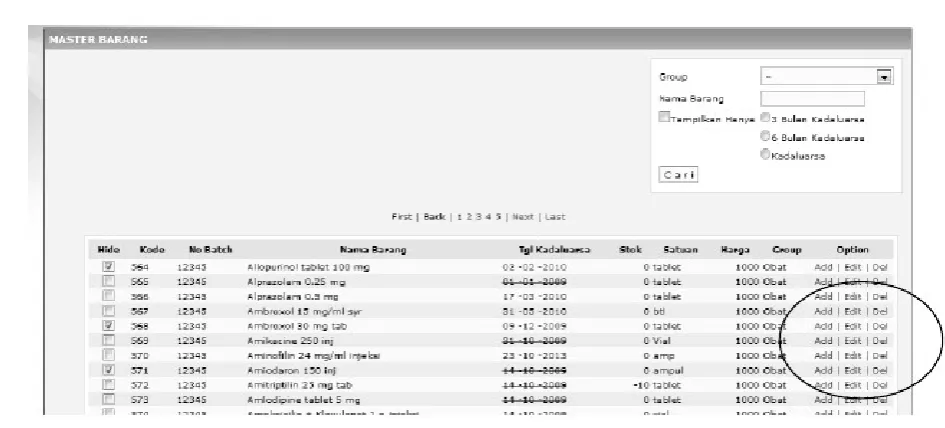The image size is (945, 428).
Task: Click Add for Ambroxol 30 mg tab
Action: click(x=823, y=326)
